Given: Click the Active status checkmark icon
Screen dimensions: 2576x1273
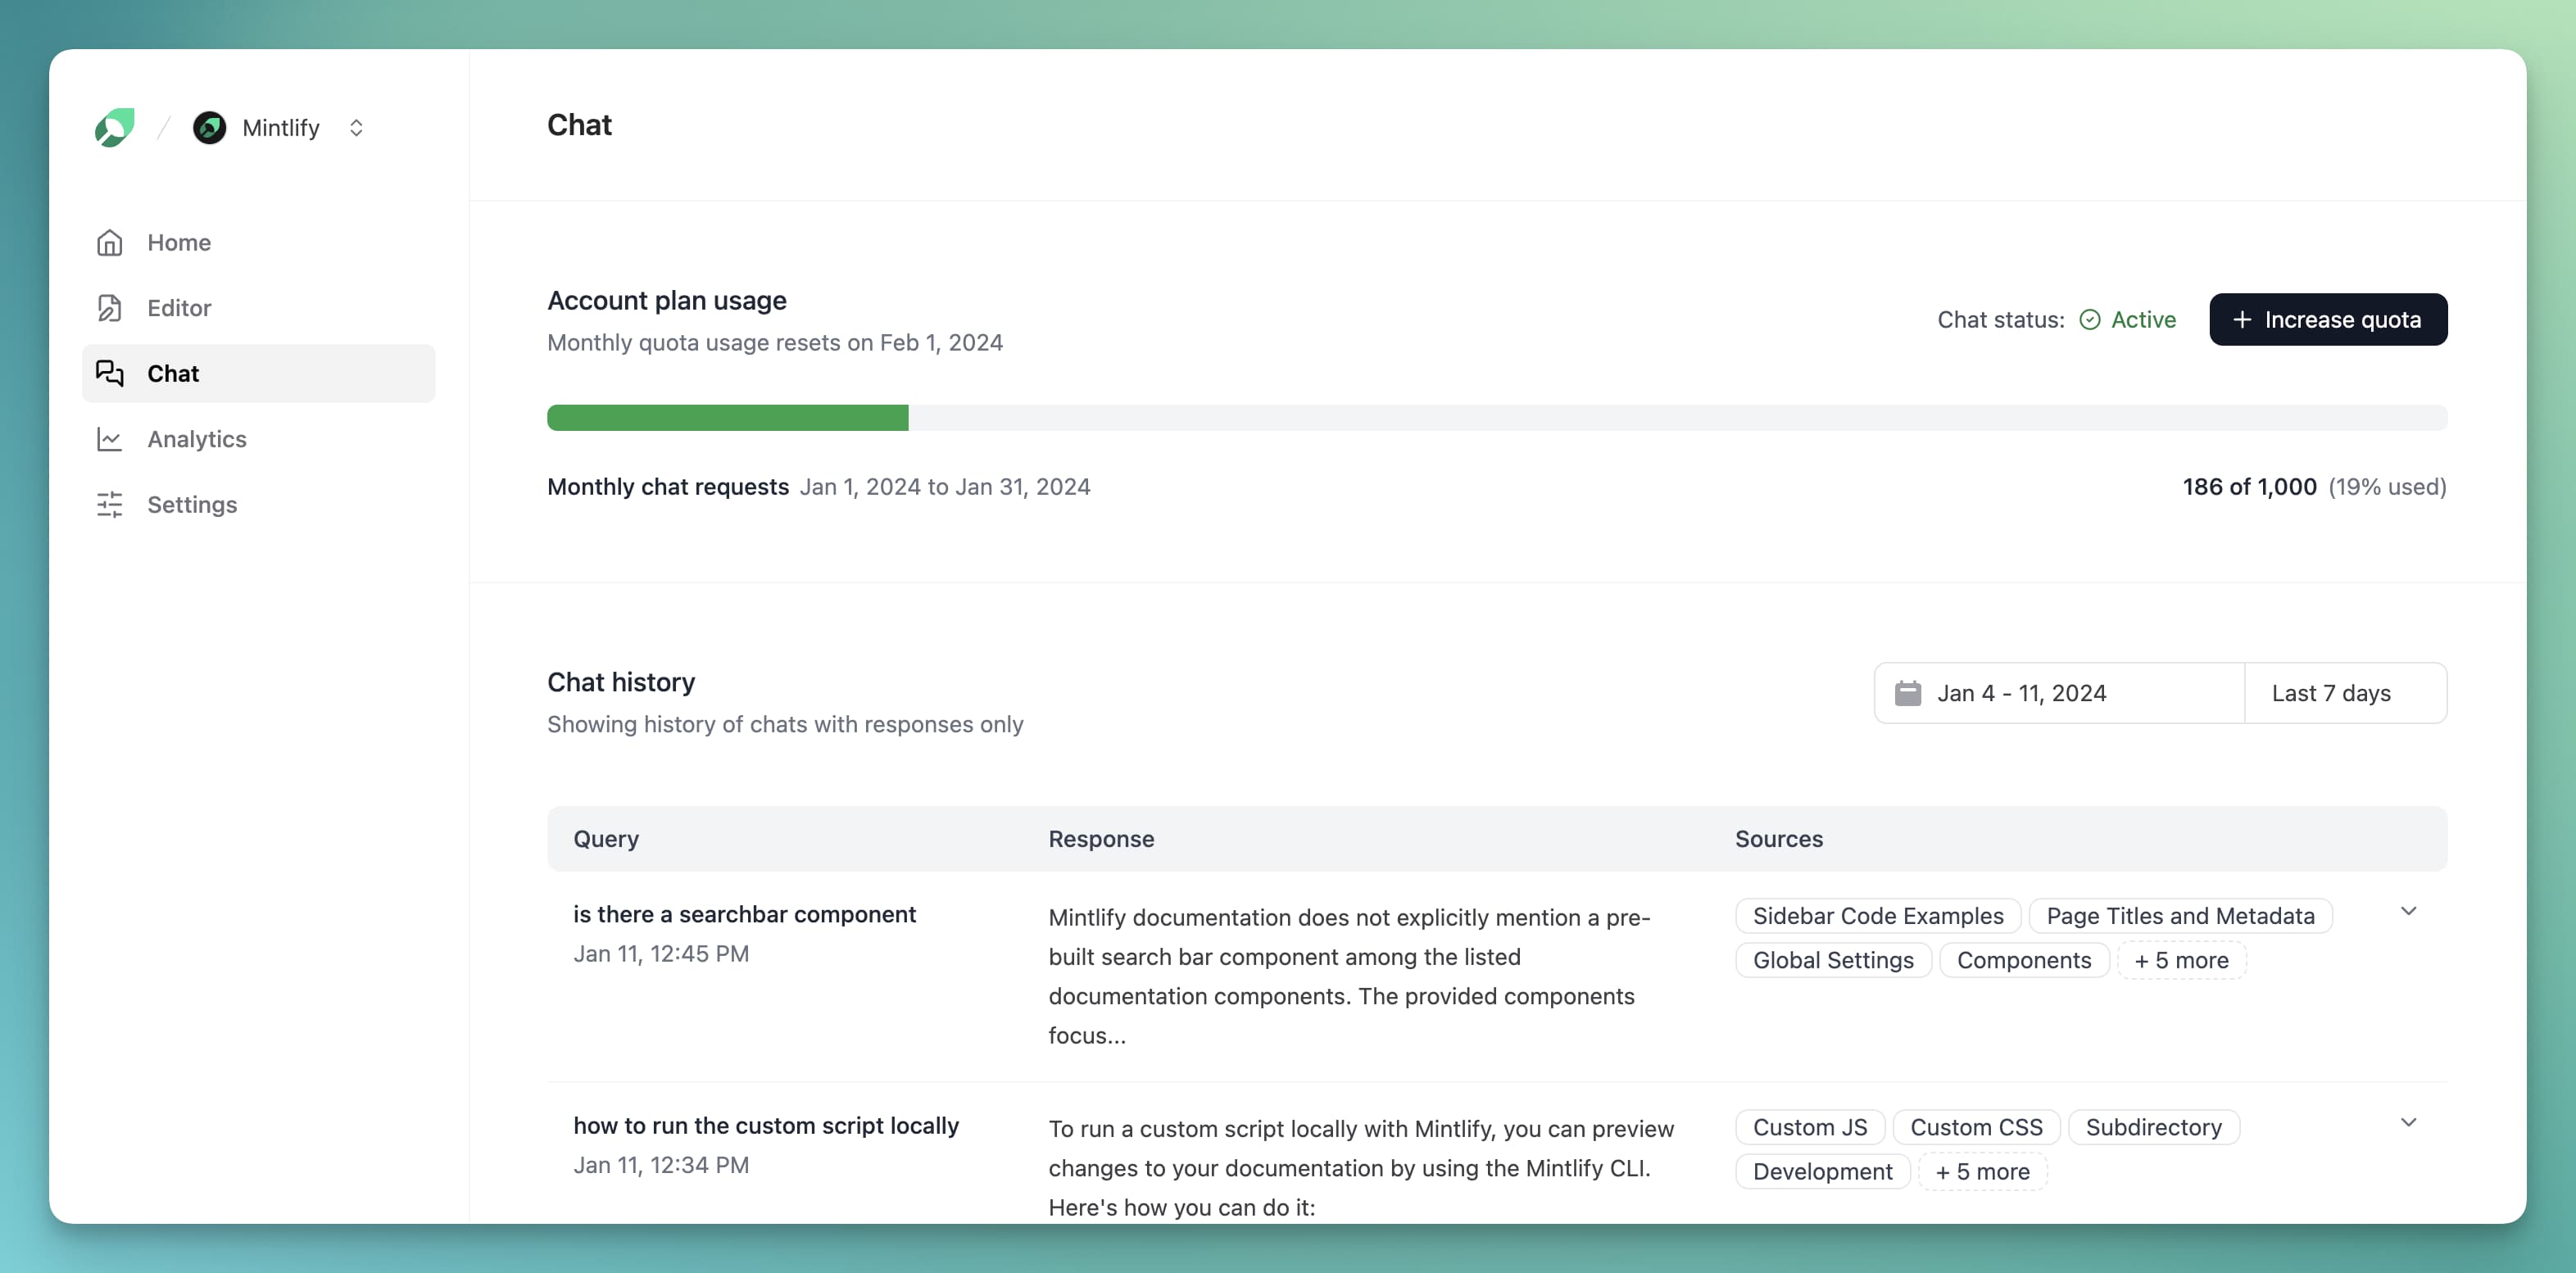Looking at the screenshot, I should [2089, 320].
